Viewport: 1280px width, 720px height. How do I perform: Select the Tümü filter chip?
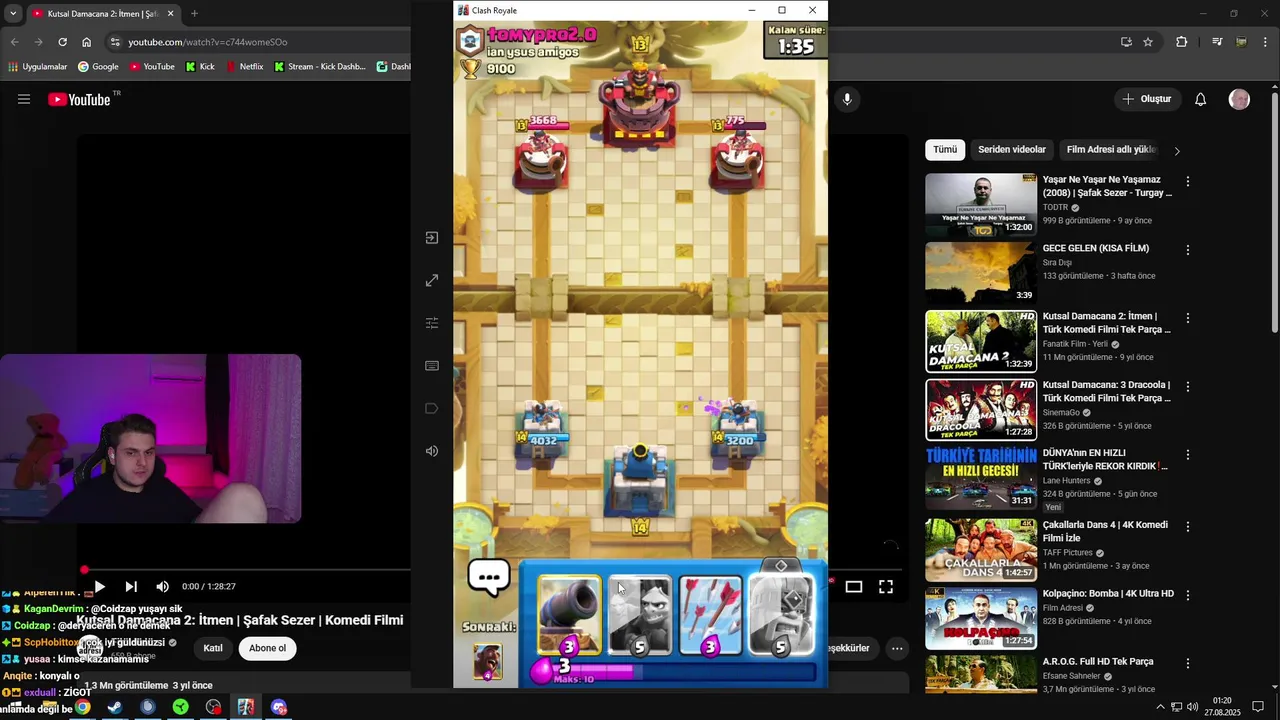pyautogui.click(x=945, y=150)
